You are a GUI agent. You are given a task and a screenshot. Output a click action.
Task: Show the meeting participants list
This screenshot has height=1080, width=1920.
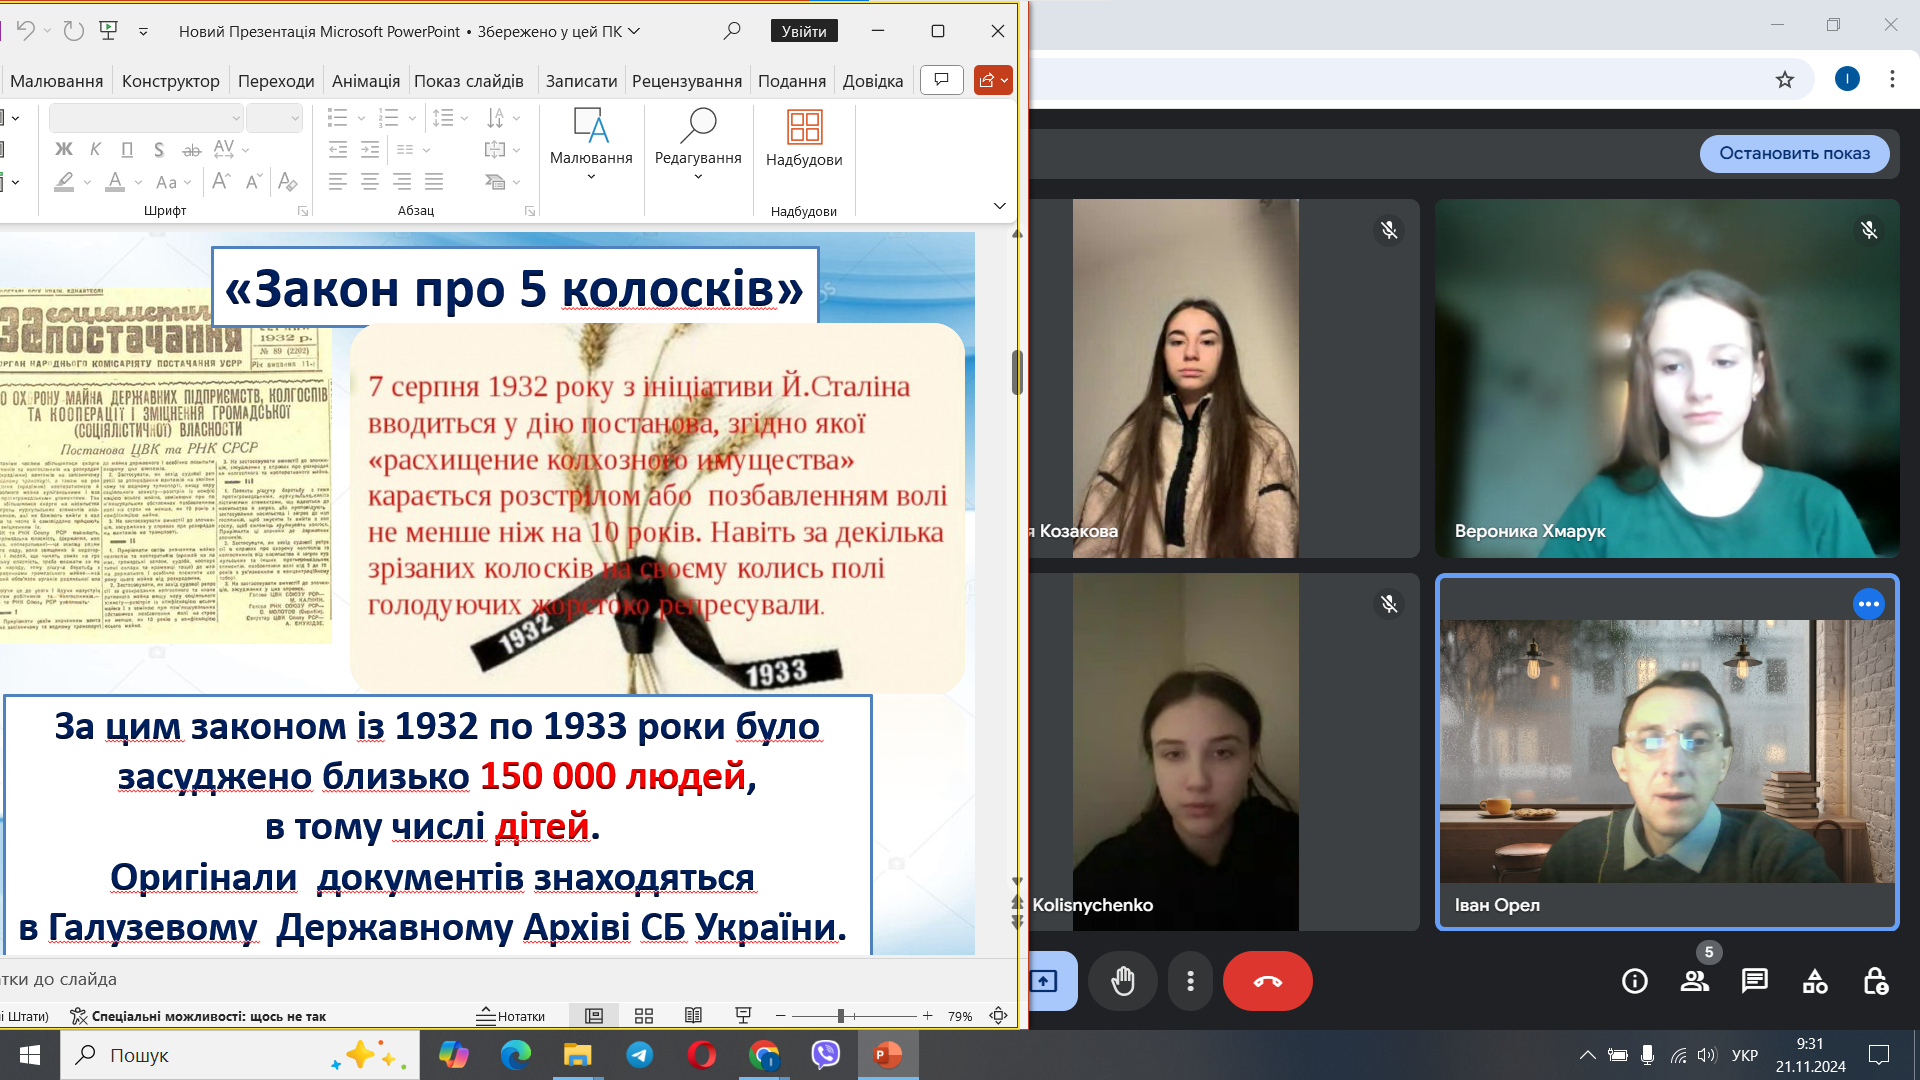pos(1694,981)
